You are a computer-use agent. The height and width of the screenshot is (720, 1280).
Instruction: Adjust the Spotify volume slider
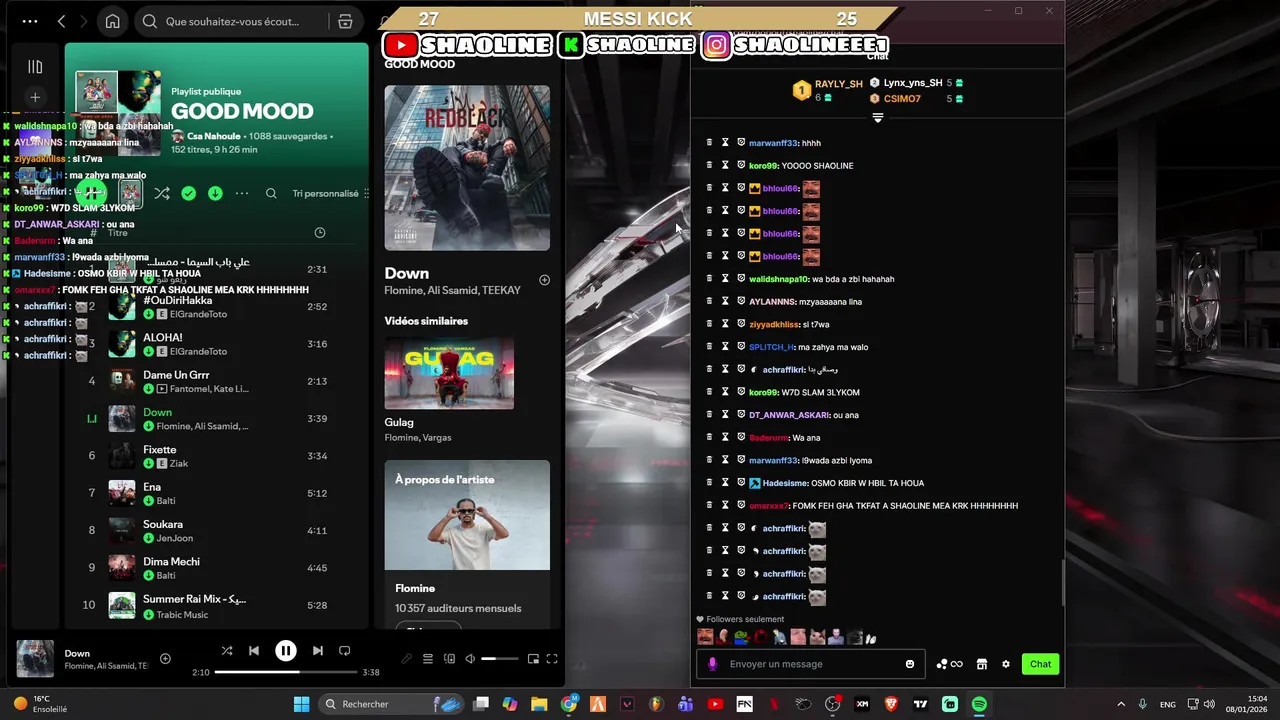500,659
